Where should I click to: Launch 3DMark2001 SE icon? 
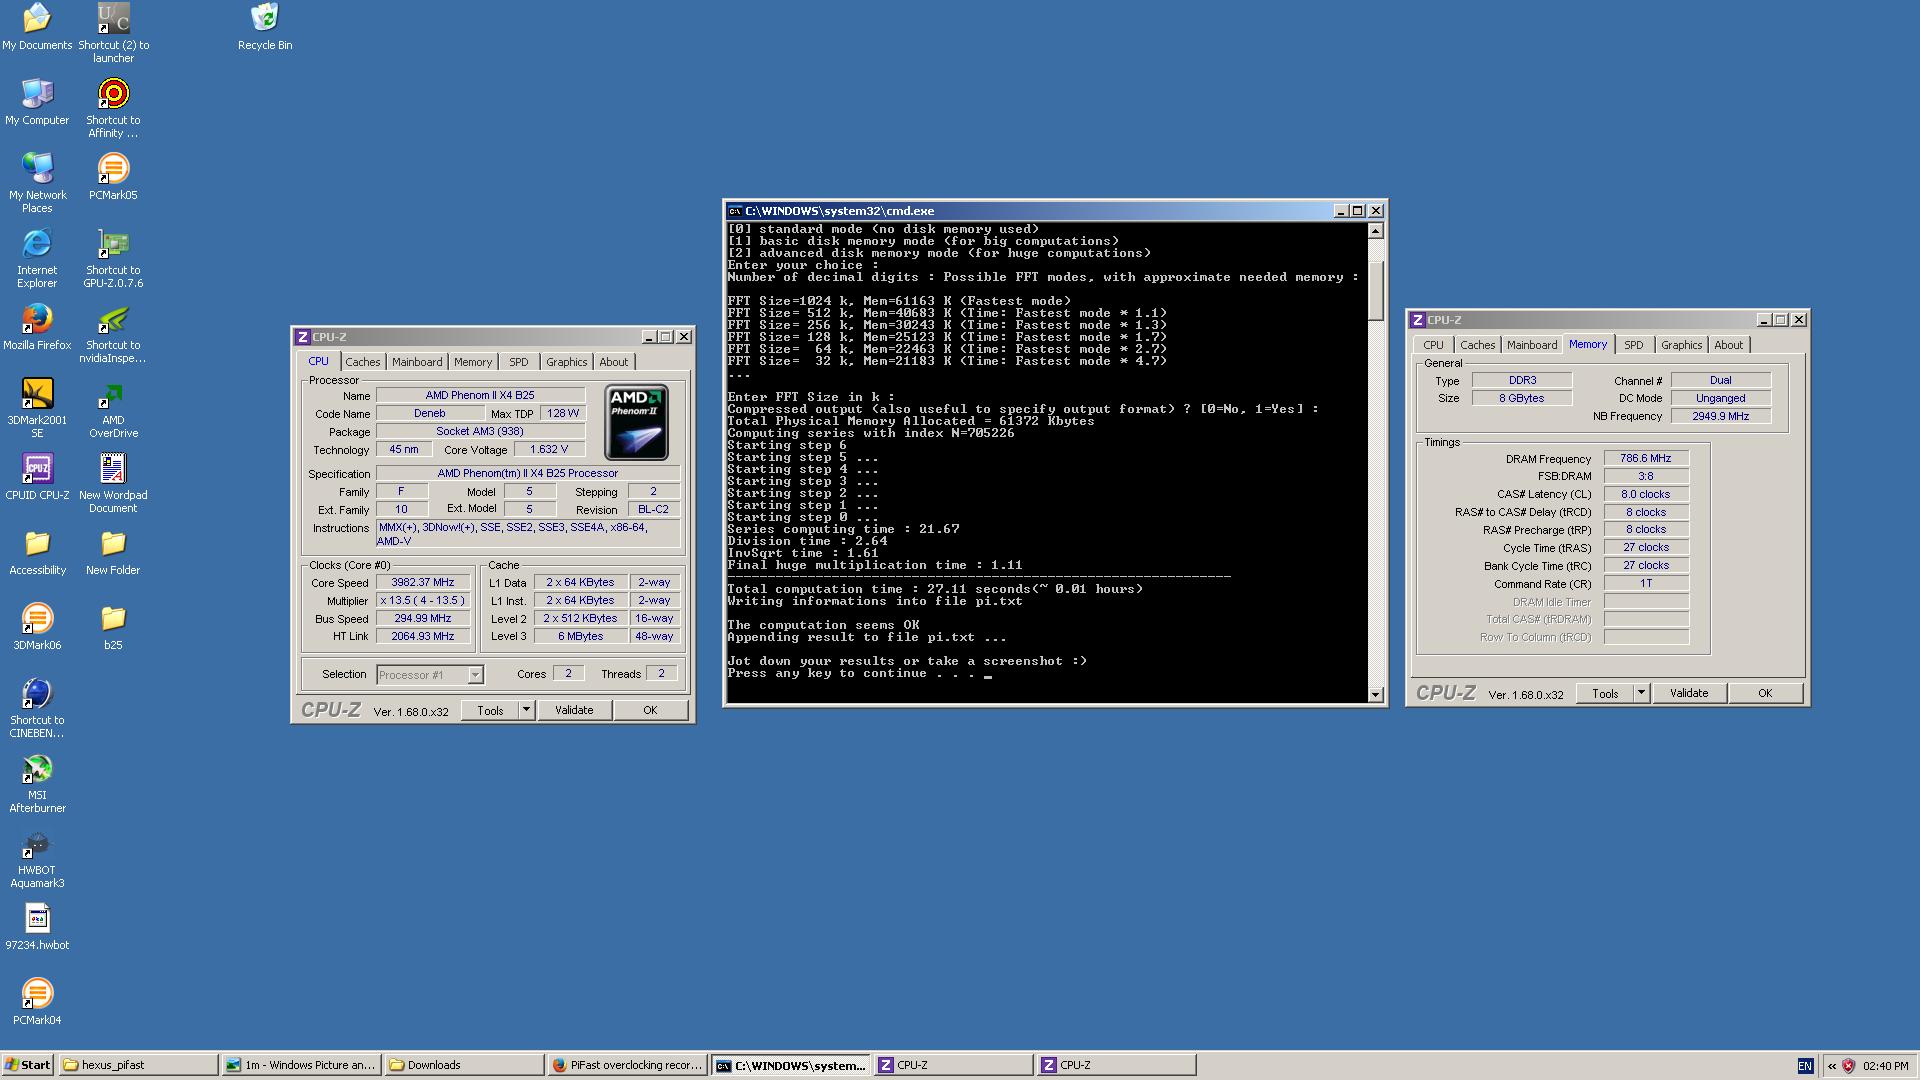click(37, 408)
